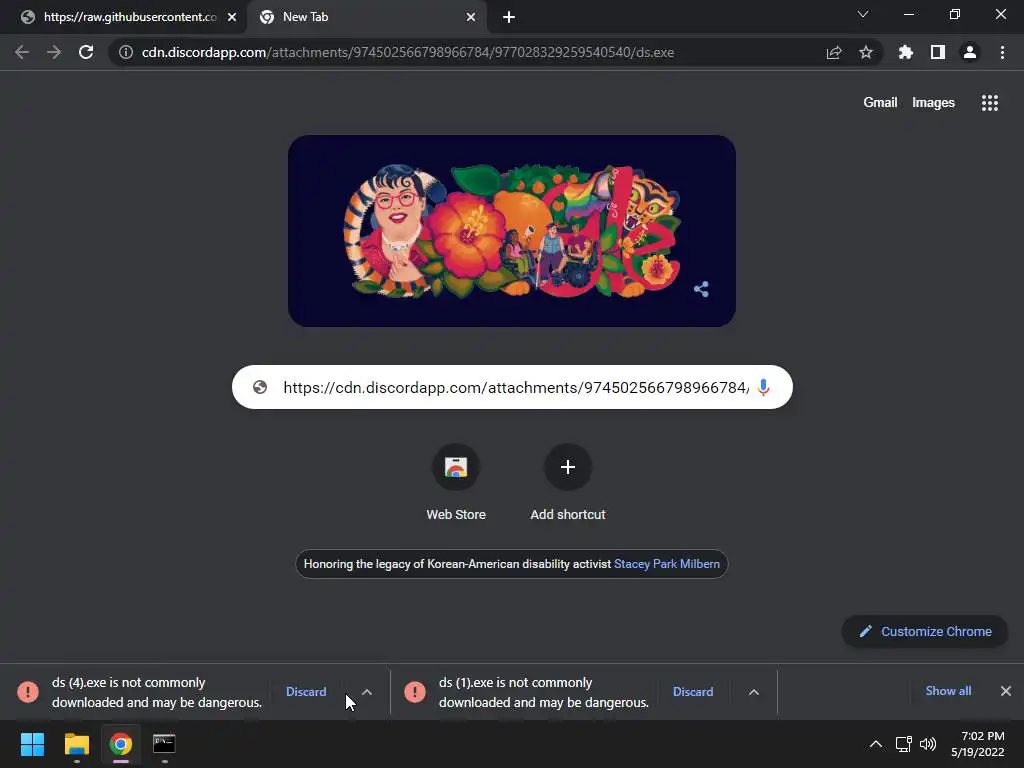Click the address bar URL

[408, 52]
